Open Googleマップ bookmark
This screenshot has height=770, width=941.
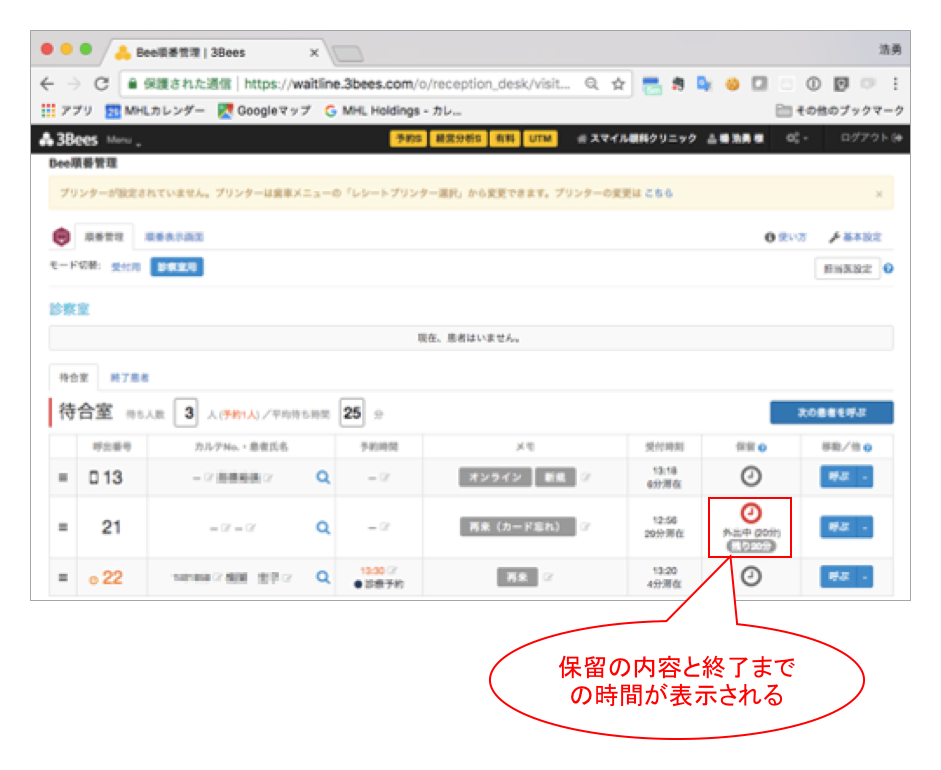click(264, 110)
